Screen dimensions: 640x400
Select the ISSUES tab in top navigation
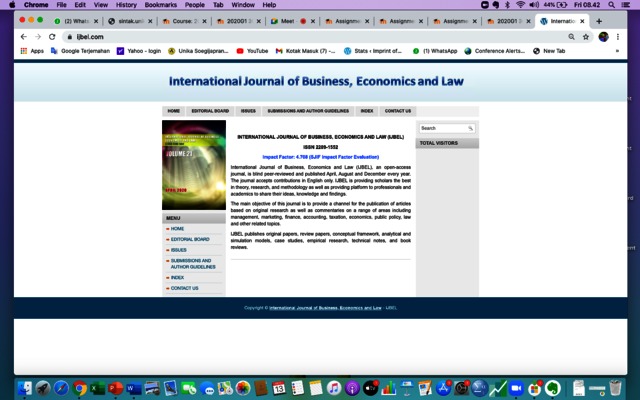(x=248, y=111)
